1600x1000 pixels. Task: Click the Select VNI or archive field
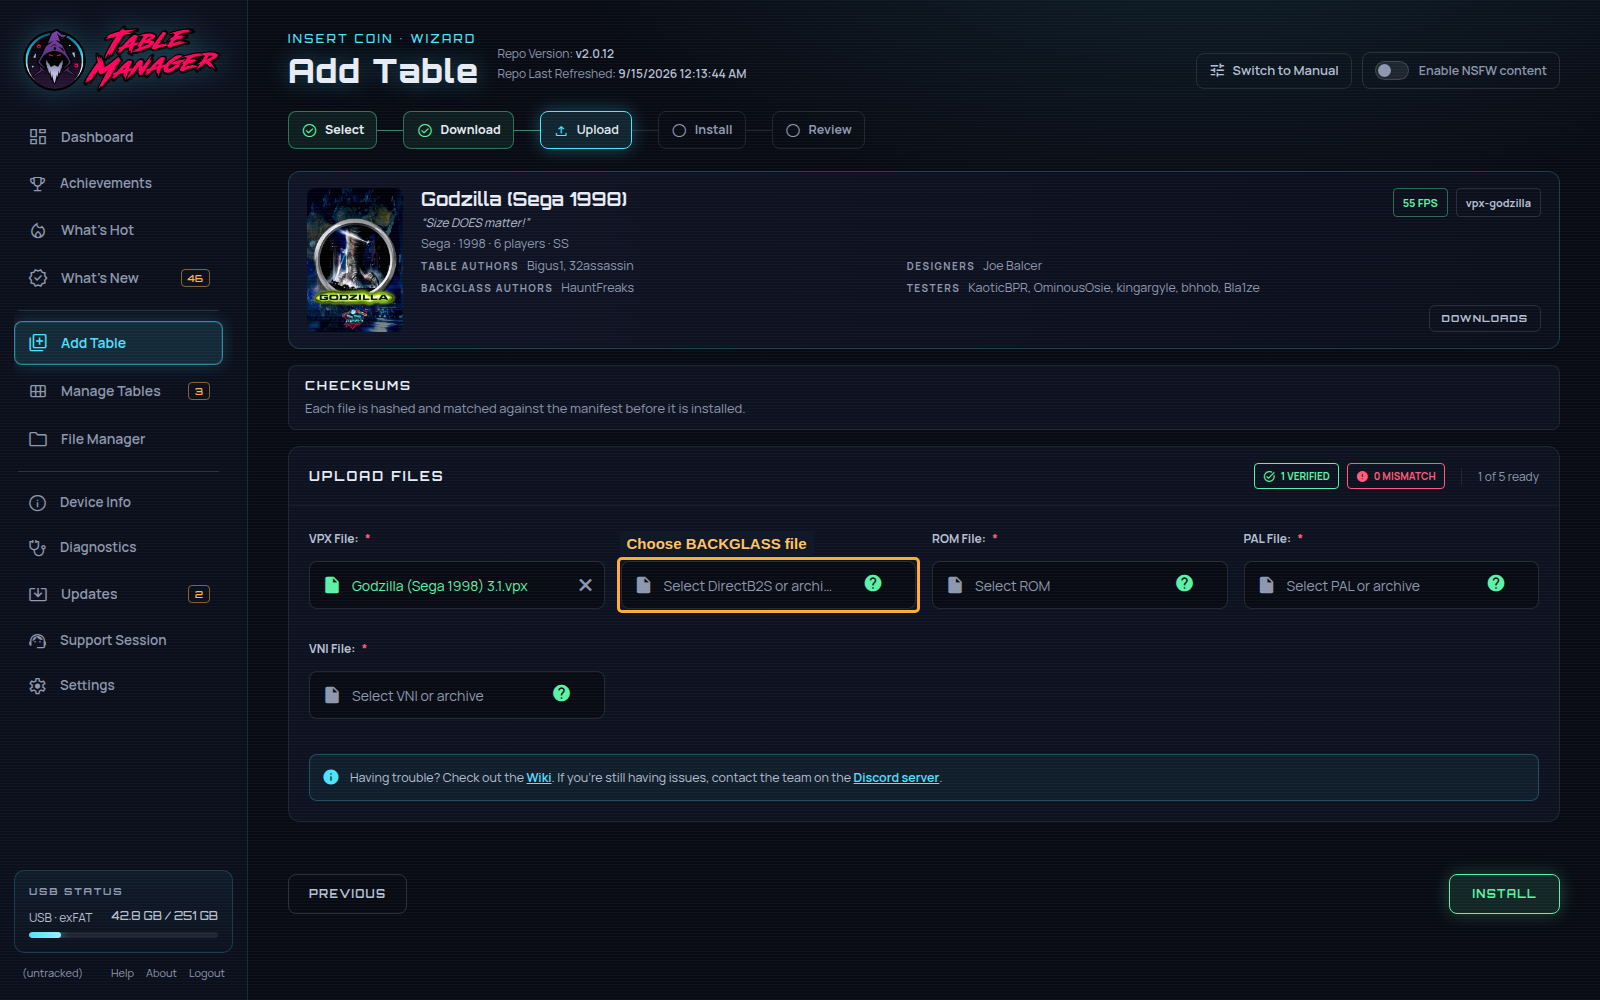(x=457, y=695)
